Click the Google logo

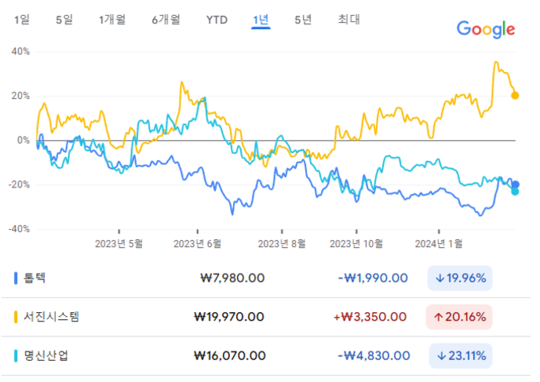point(486,29)
